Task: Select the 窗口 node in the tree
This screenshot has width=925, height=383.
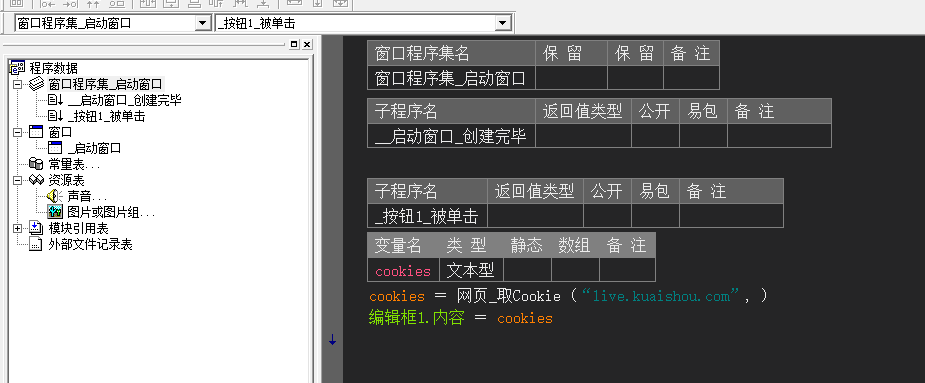Action: point(60,132)
